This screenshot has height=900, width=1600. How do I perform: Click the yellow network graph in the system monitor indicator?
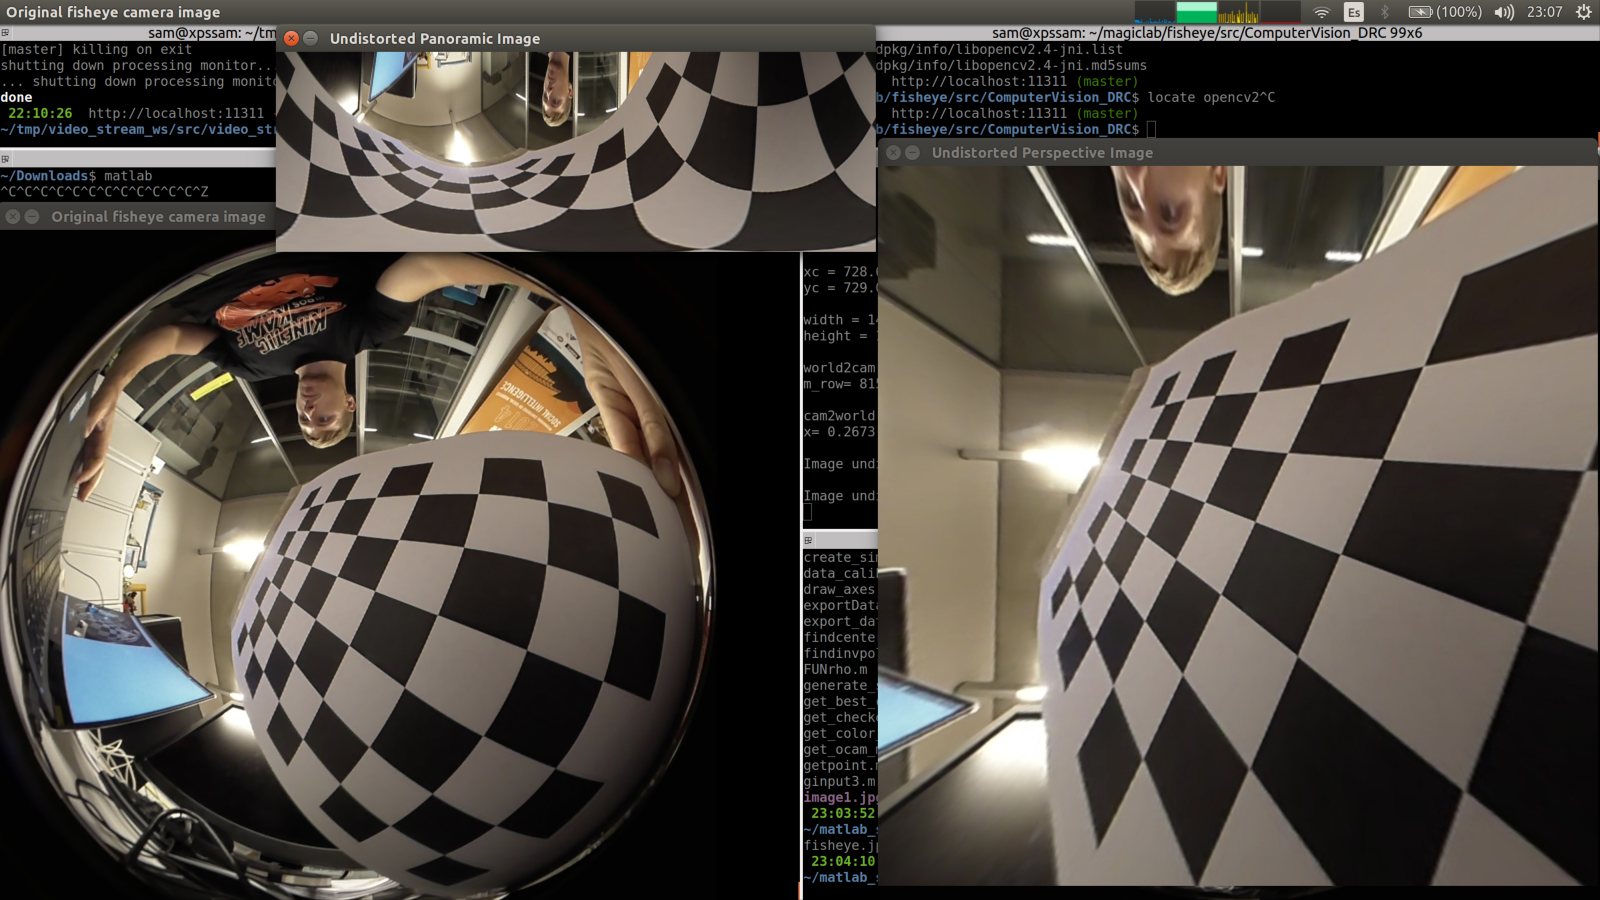[x=1238, y=12]
